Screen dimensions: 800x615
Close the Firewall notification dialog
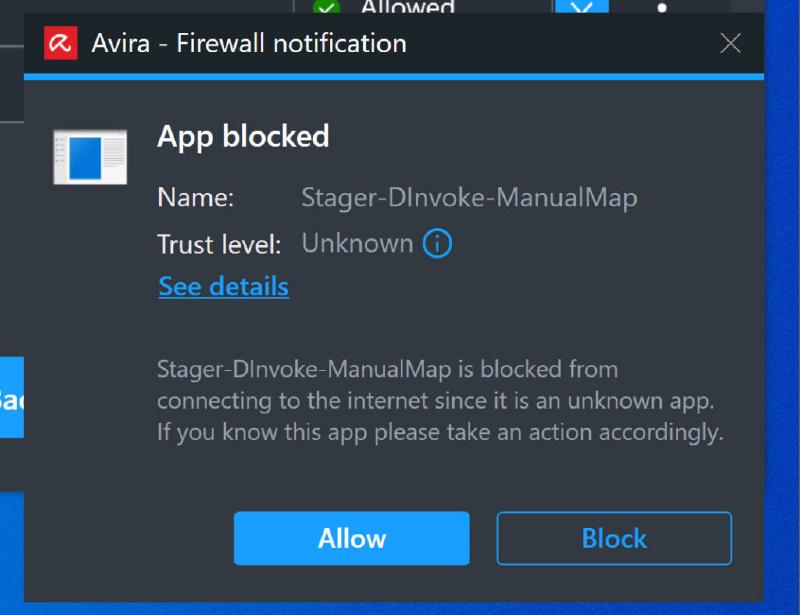coord(731,43)
